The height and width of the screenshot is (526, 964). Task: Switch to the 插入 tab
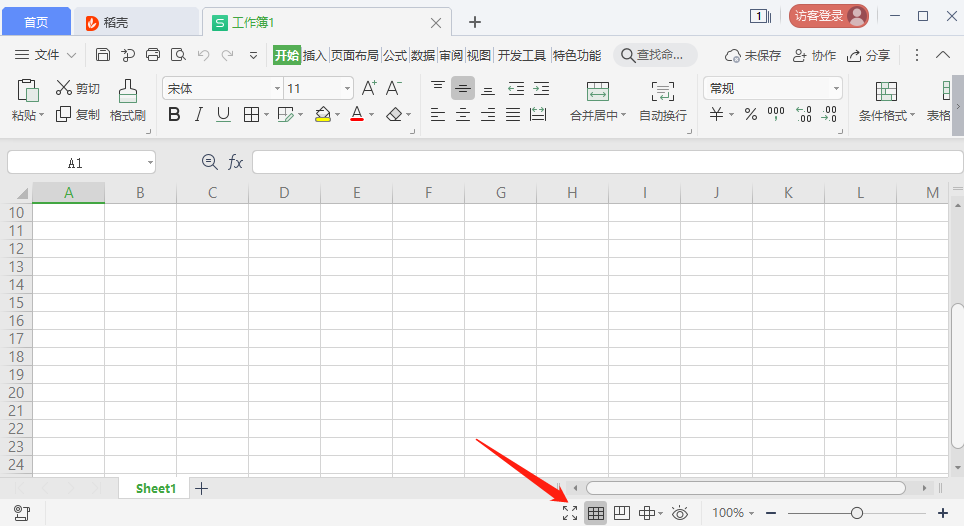pos(314,56)
